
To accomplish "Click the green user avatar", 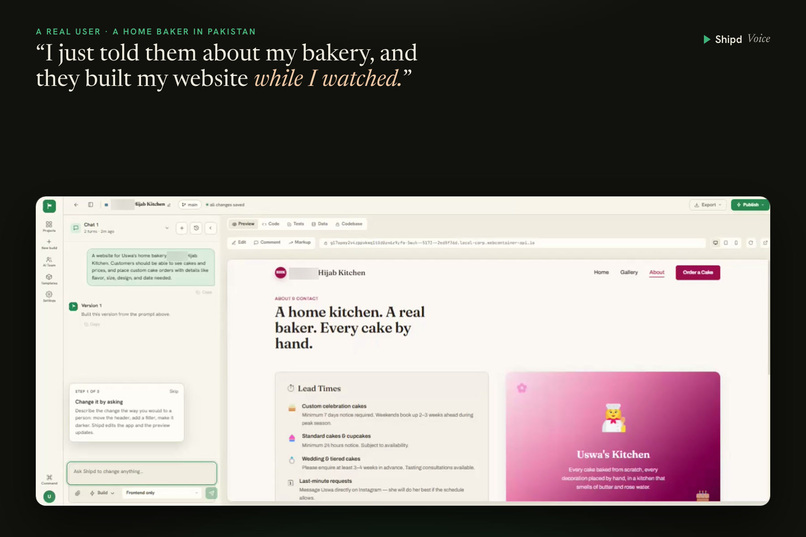I will pyautogui.click(x=49, y=496).
